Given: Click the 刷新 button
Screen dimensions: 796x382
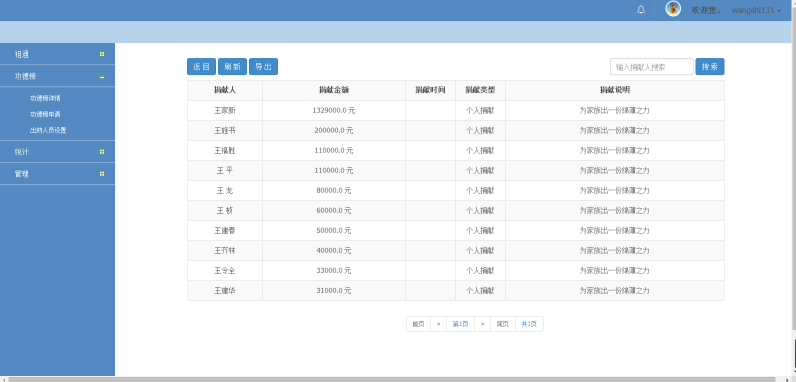Looking at the screenshot, I should coord(233,67).
